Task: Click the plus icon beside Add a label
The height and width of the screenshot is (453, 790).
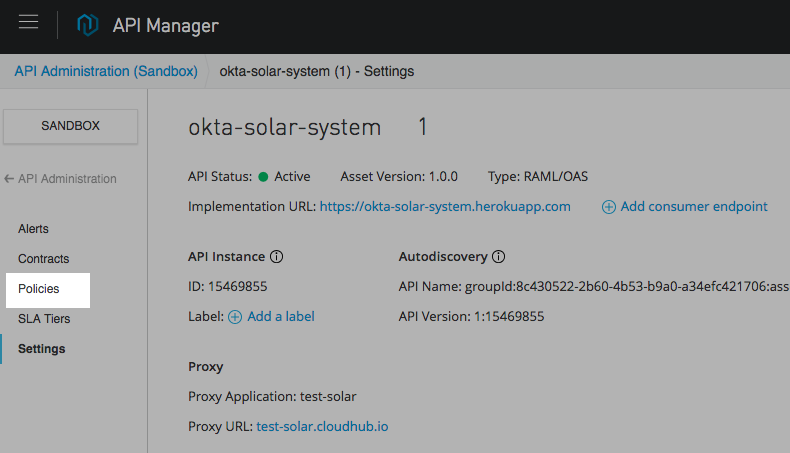Action: 235,317
